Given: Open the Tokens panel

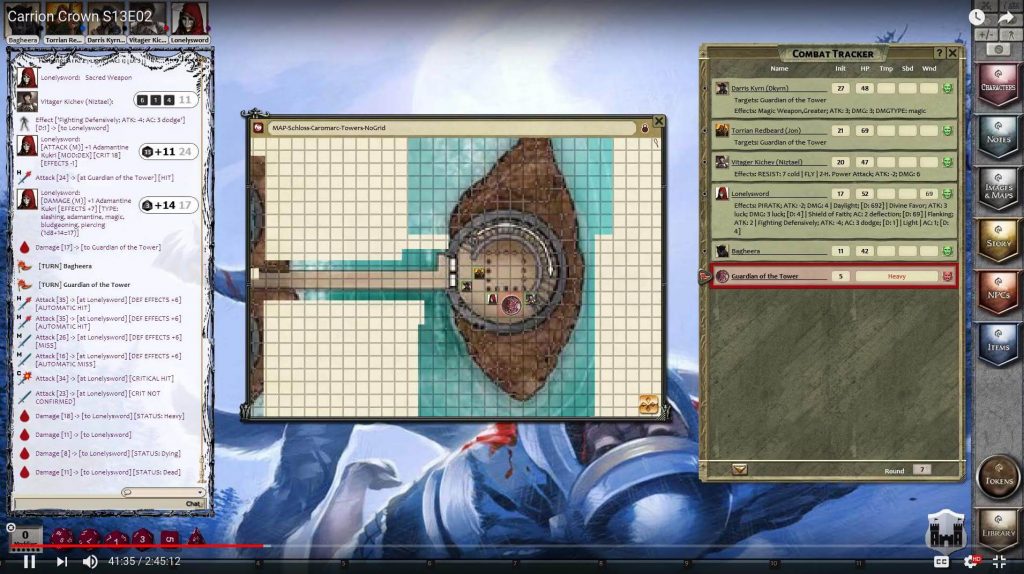Looking at the screenshot, I should pos(999,477).
